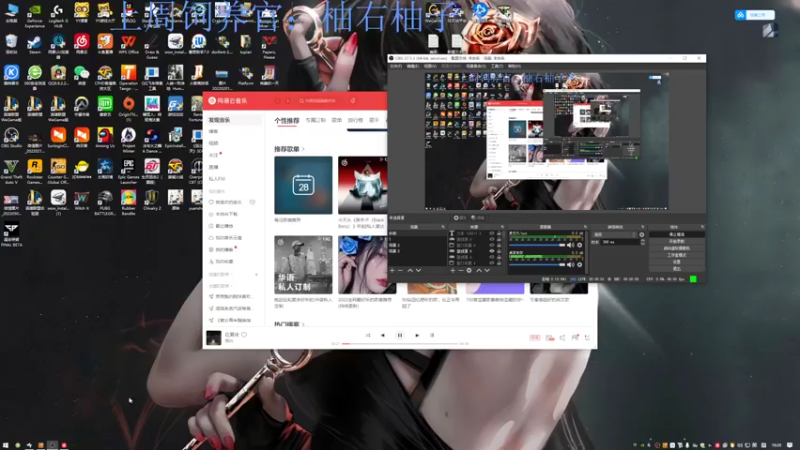Click 启动虚拟摄像机 in OBS controls

coord(677,248)
